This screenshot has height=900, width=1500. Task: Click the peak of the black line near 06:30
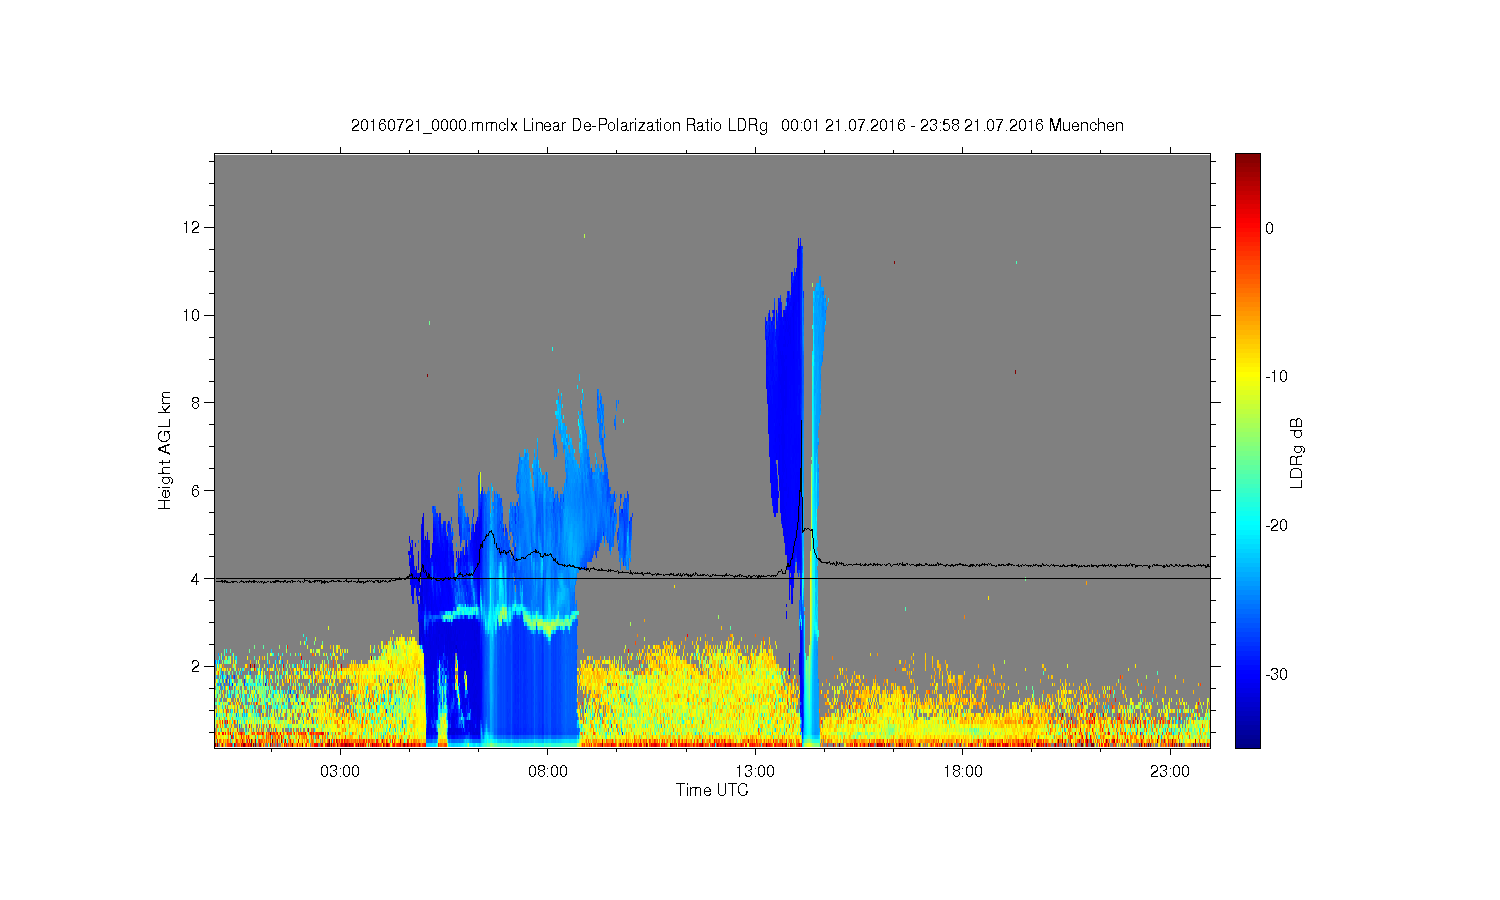pos(490,533)
